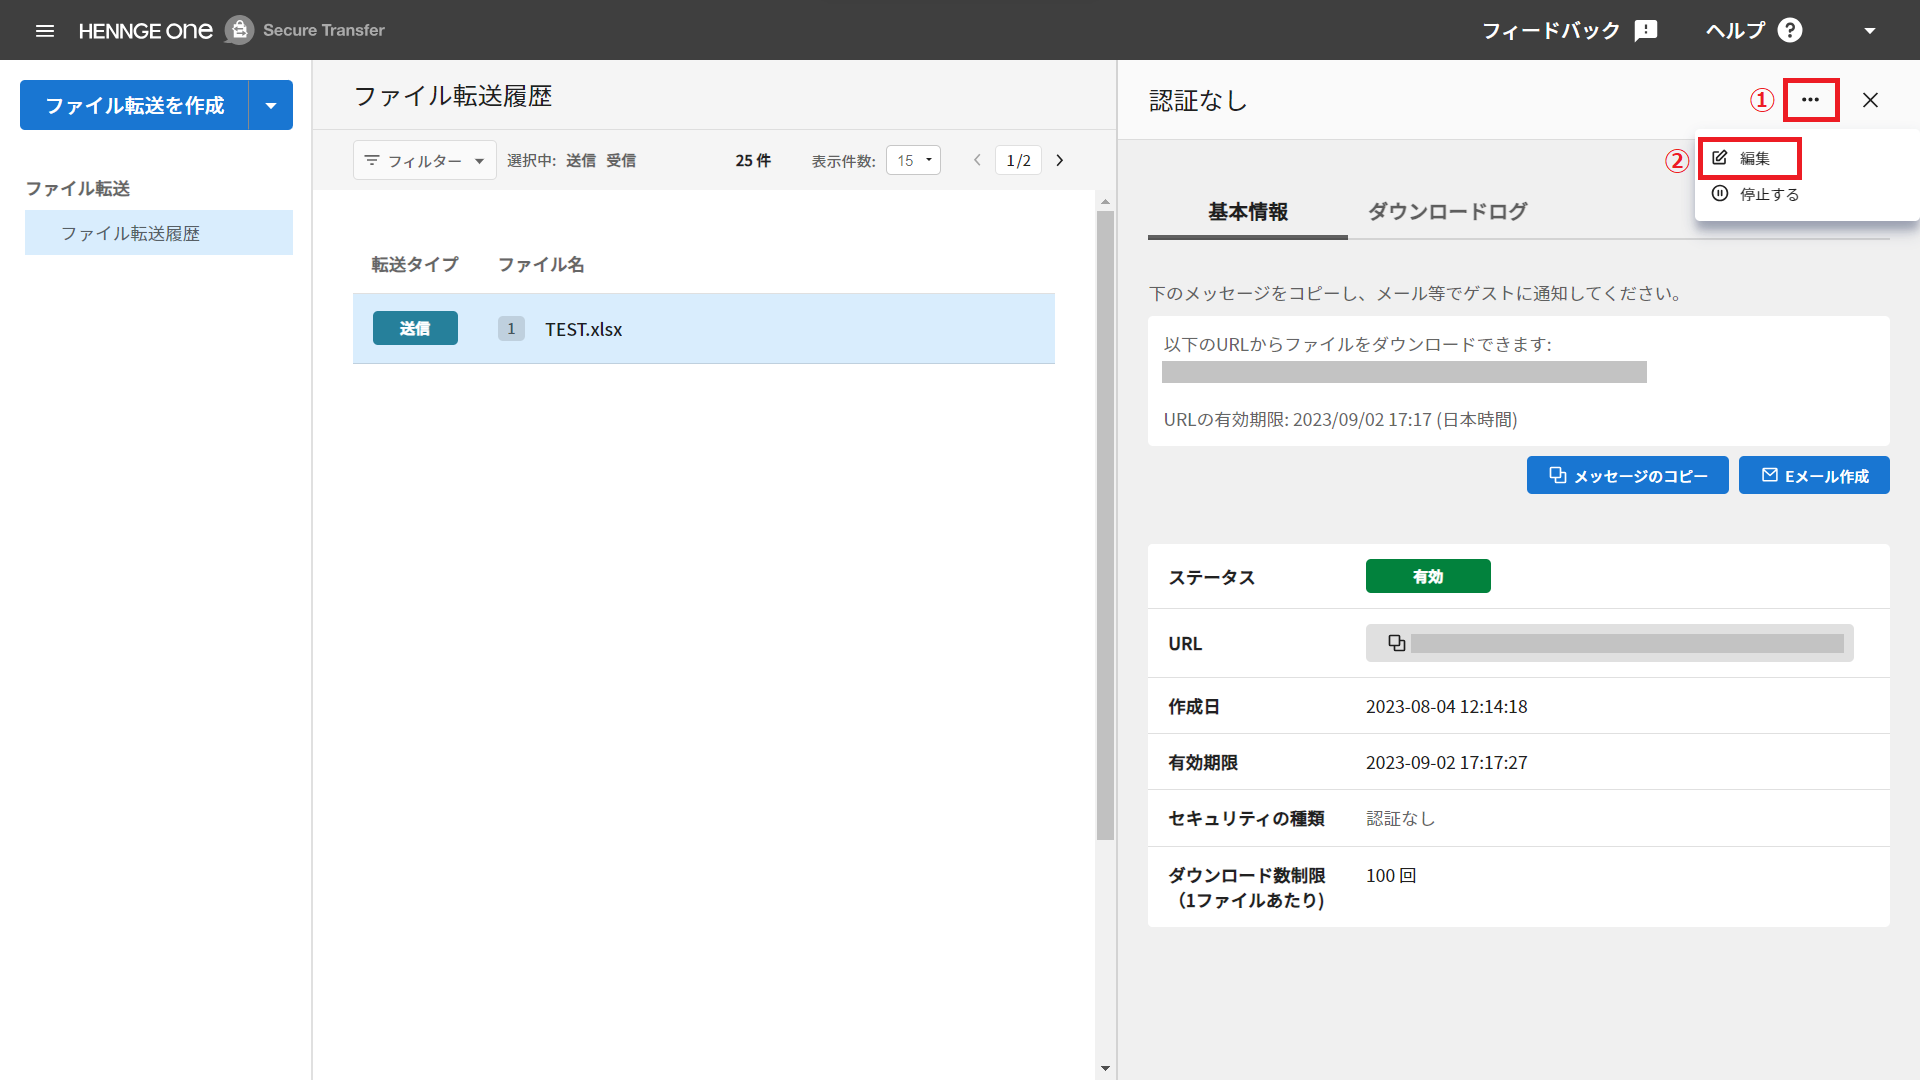This screenshot has width=1920, height=1080.
Task: Click the 有効期限 value 2023-09-02 17:17:27
Action: point(1446,762)
